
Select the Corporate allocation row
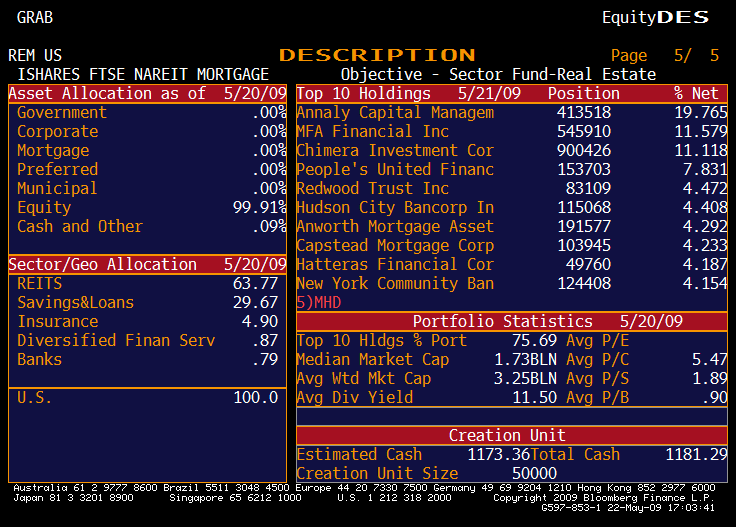coord(147,131)
